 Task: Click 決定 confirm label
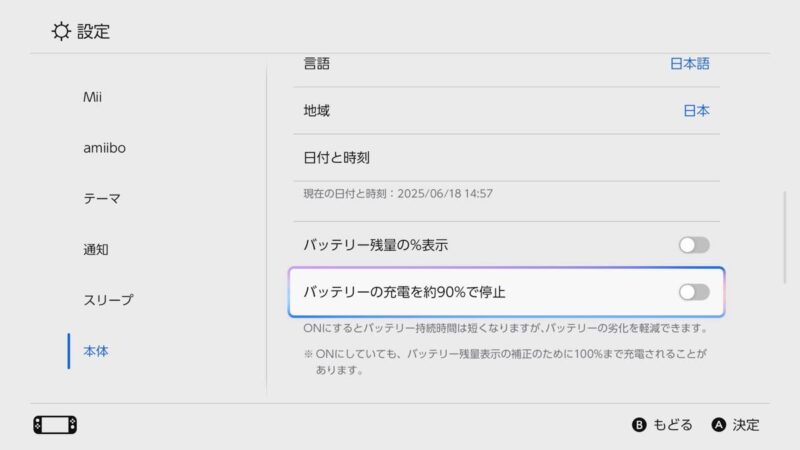coord(746,424)
